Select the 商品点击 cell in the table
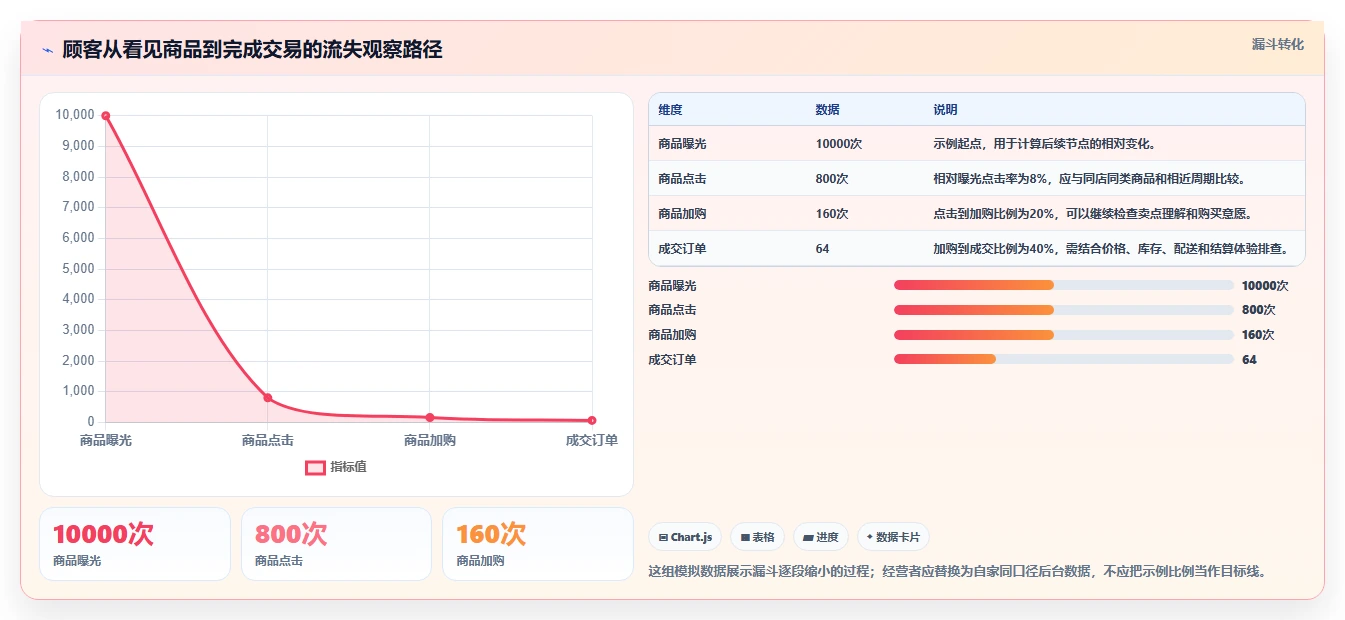 coord(683,179)
